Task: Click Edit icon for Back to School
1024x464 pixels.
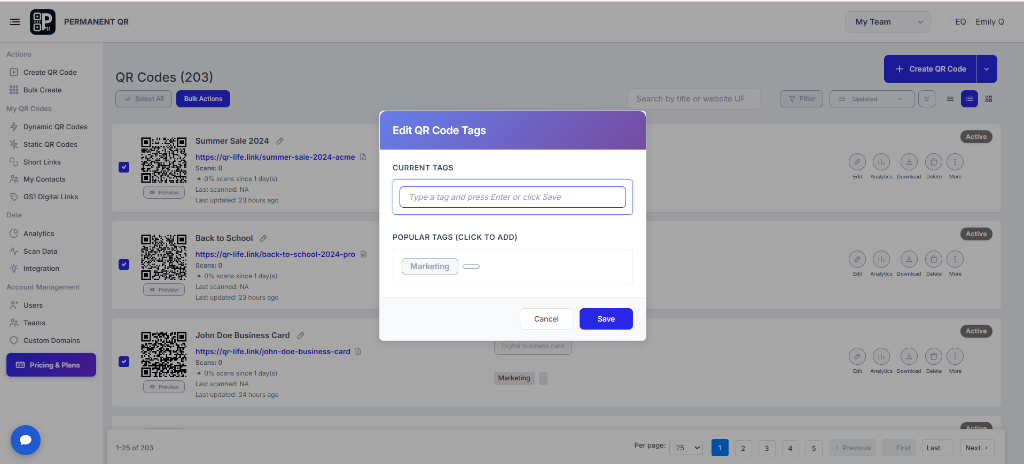Action: 857,259
